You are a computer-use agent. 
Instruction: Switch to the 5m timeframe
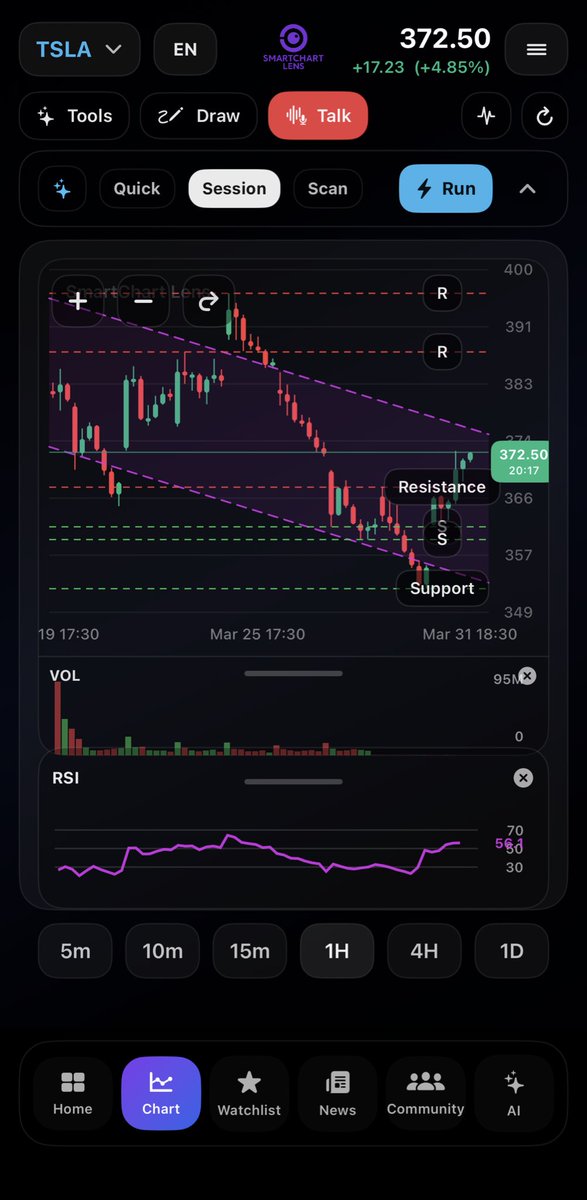[75, 950]
